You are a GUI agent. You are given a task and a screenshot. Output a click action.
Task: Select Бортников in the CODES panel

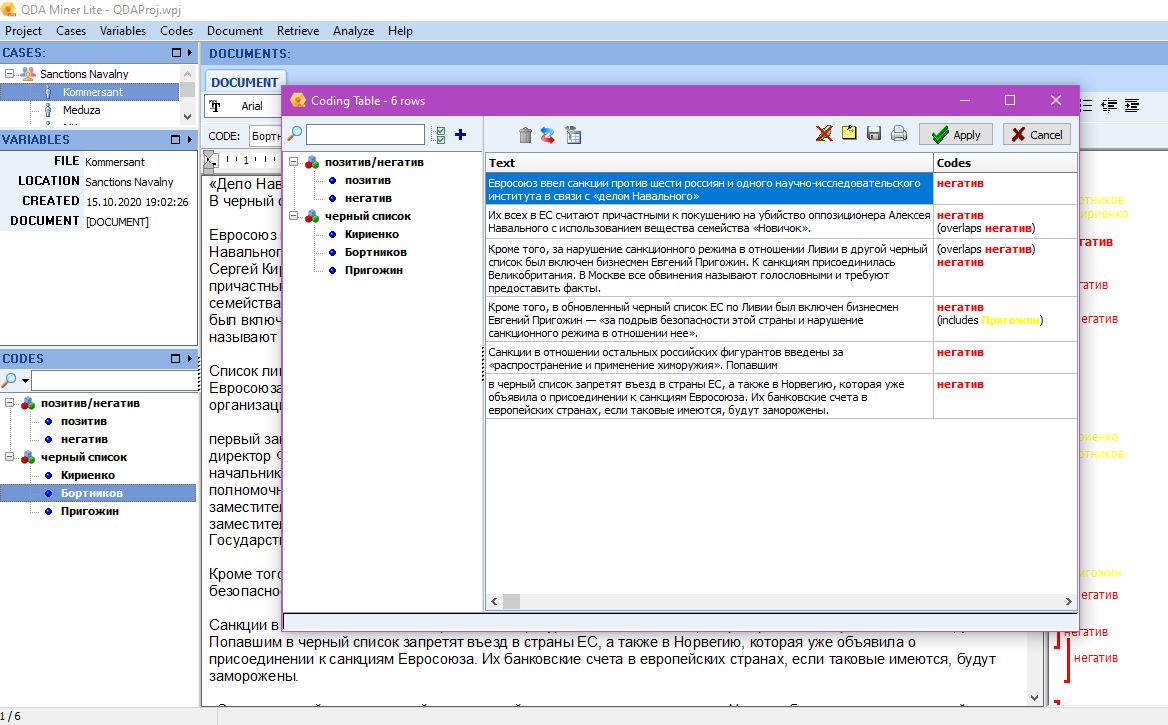tap(92, 493)
